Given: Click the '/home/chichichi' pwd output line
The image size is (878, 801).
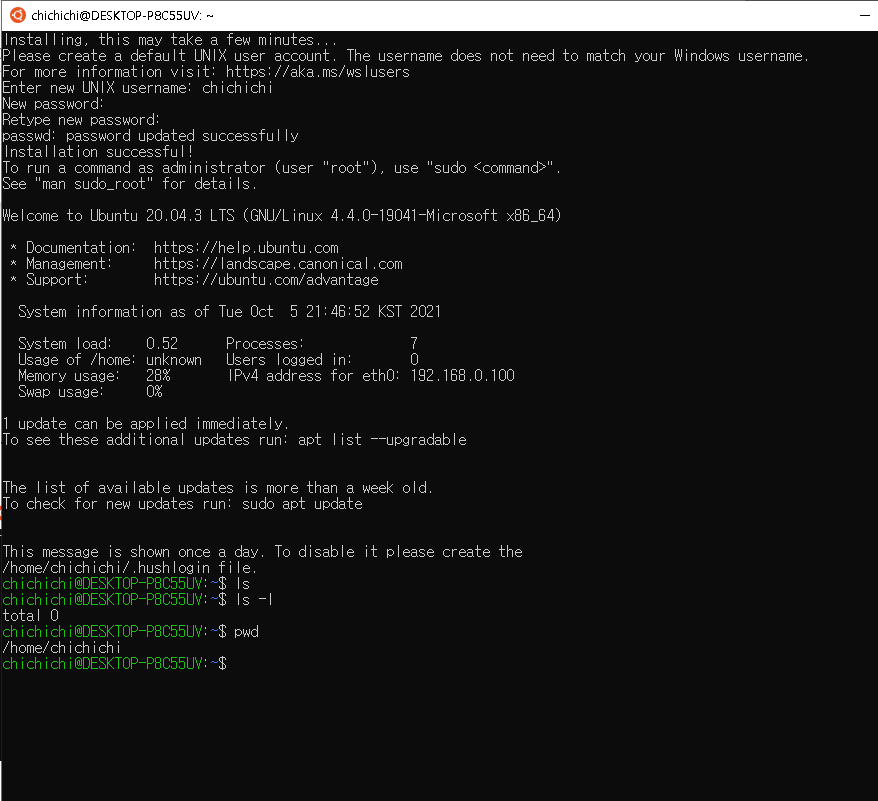Looking at the screenshot, I should point(62,648).
